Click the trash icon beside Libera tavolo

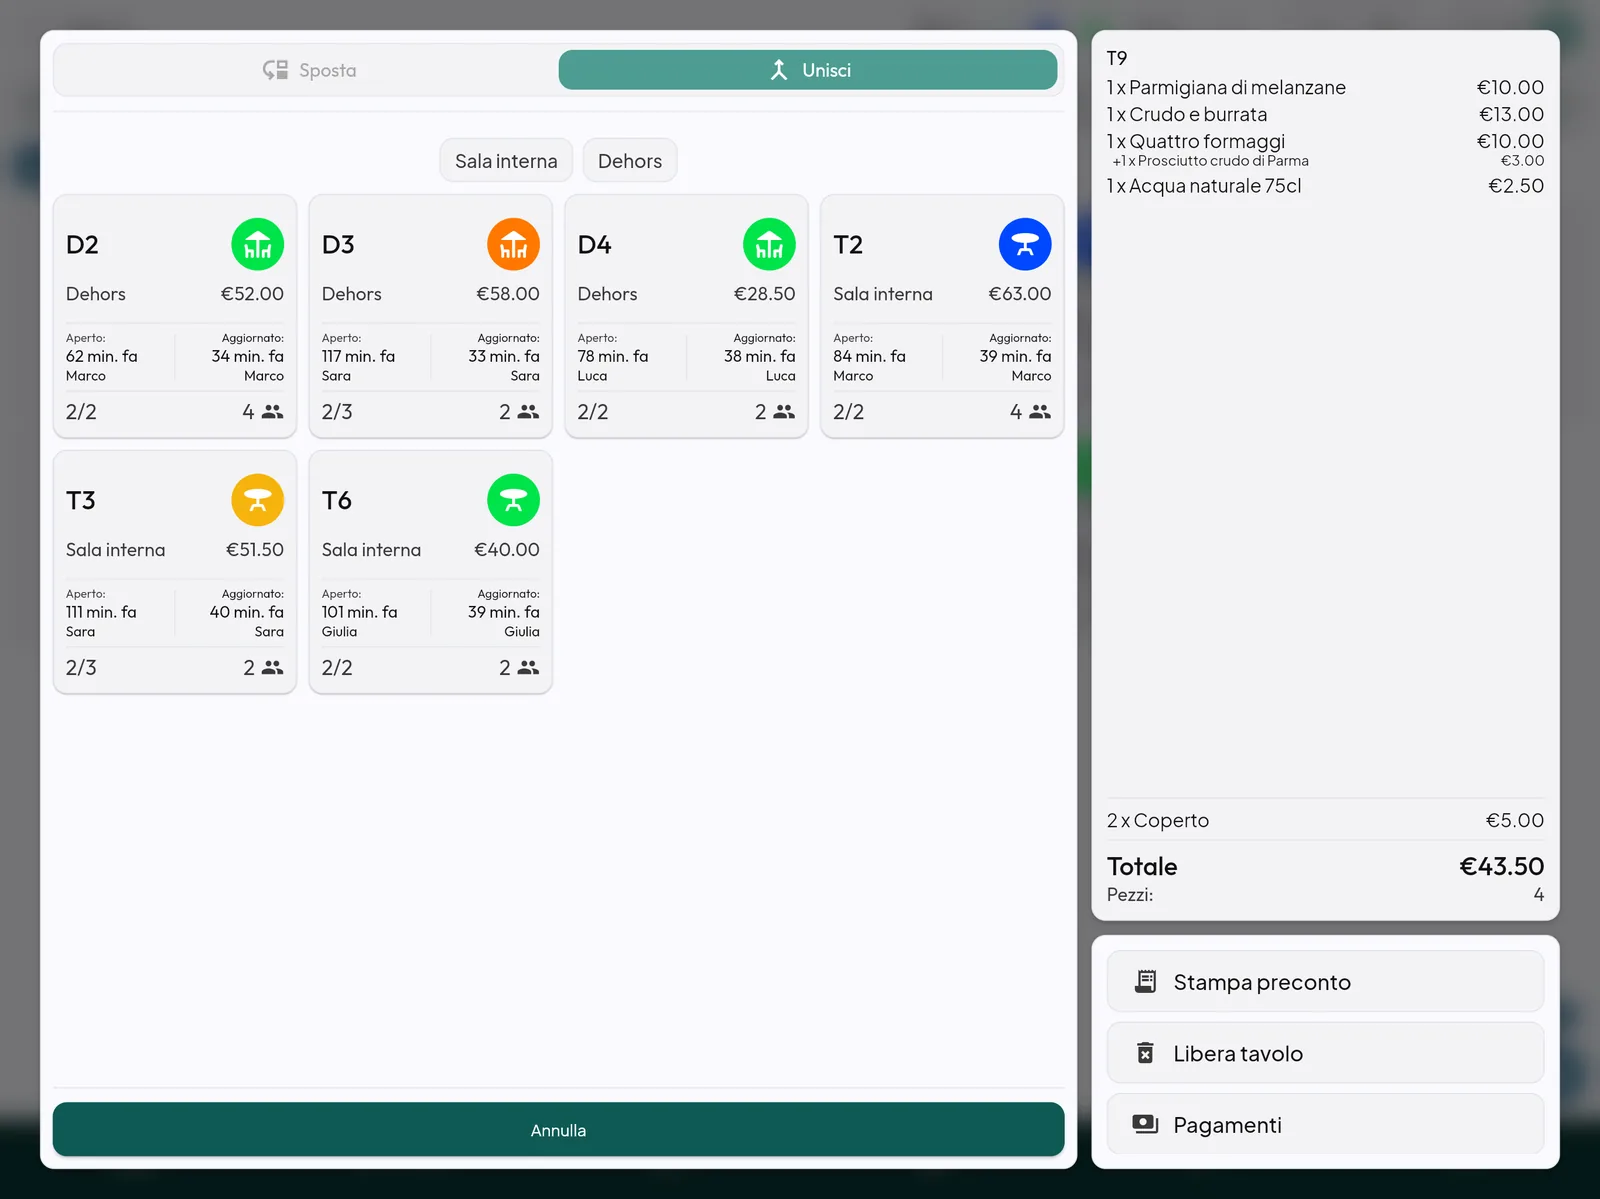[1146, 1053]
